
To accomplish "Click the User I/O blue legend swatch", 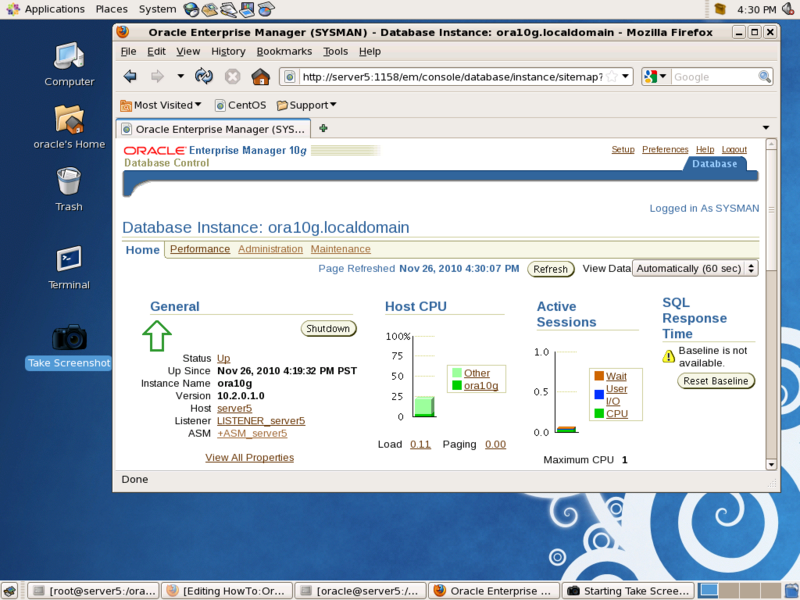I will point(599,395).
